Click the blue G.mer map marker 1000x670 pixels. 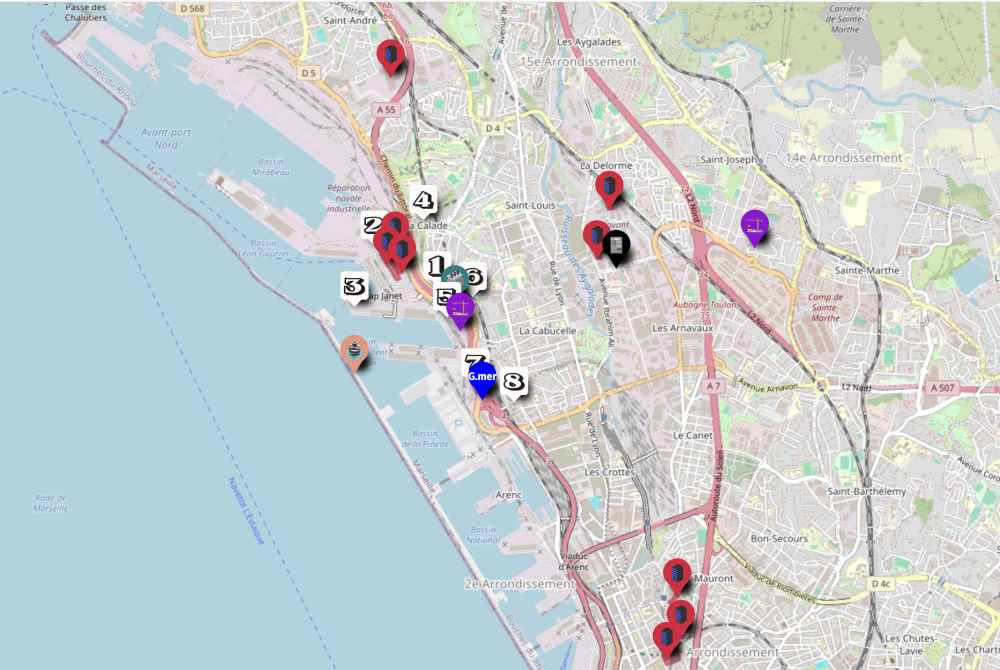tap(483, 378)
